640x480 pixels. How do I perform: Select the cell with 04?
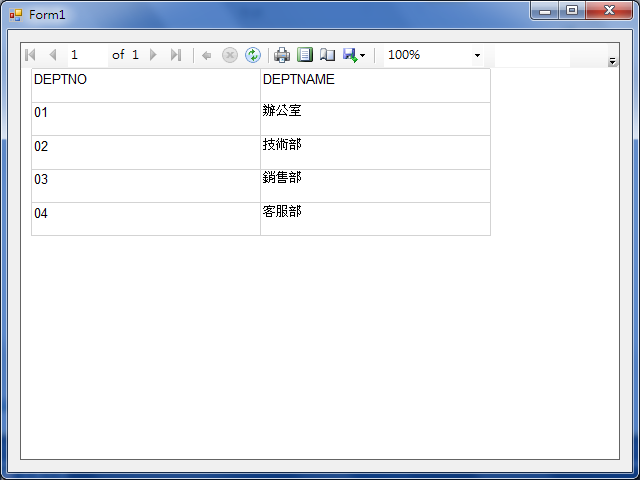pos(146,219)
